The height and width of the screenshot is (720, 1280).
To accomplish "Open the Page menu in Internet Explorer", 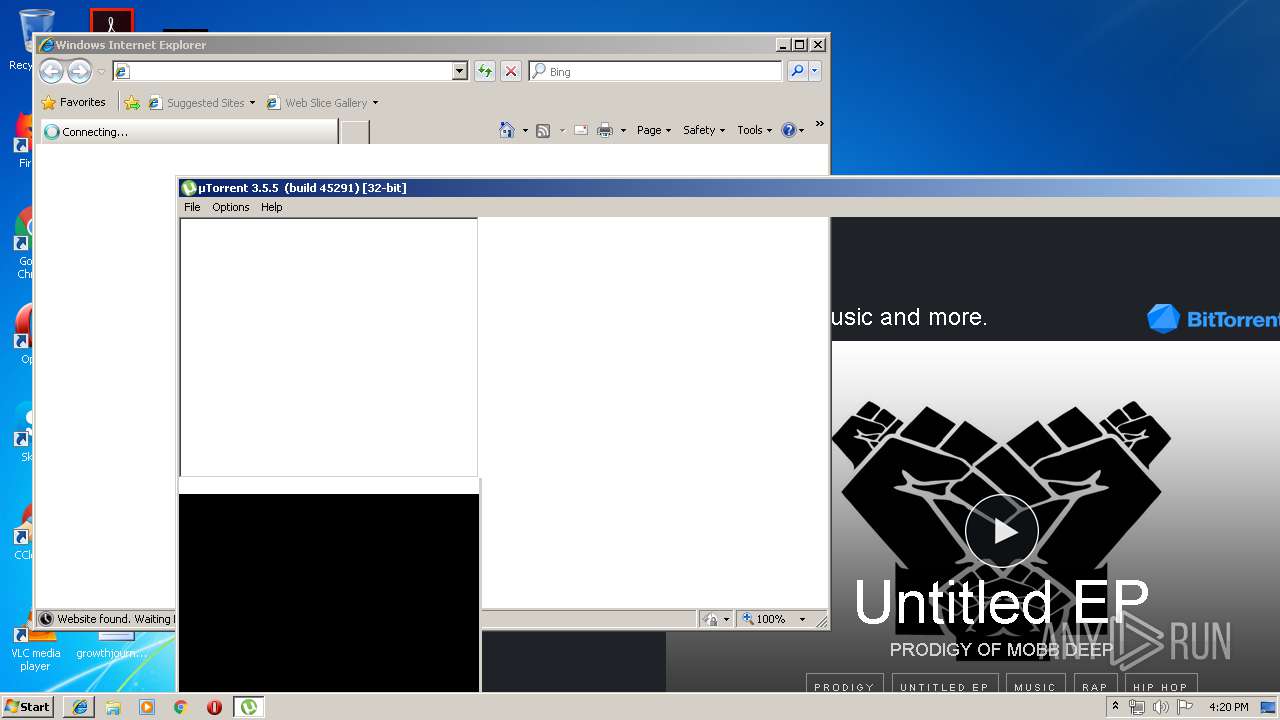I will [654, 130].
